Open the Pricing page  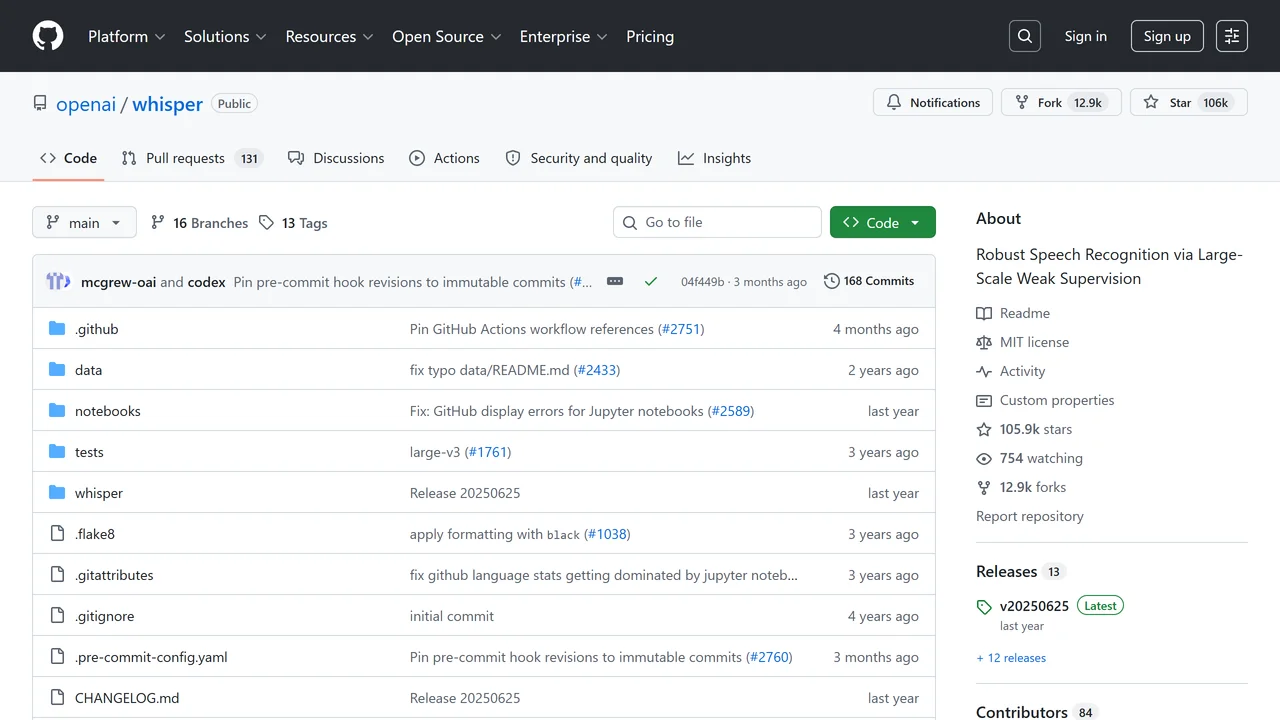click(x=650, y=36)
